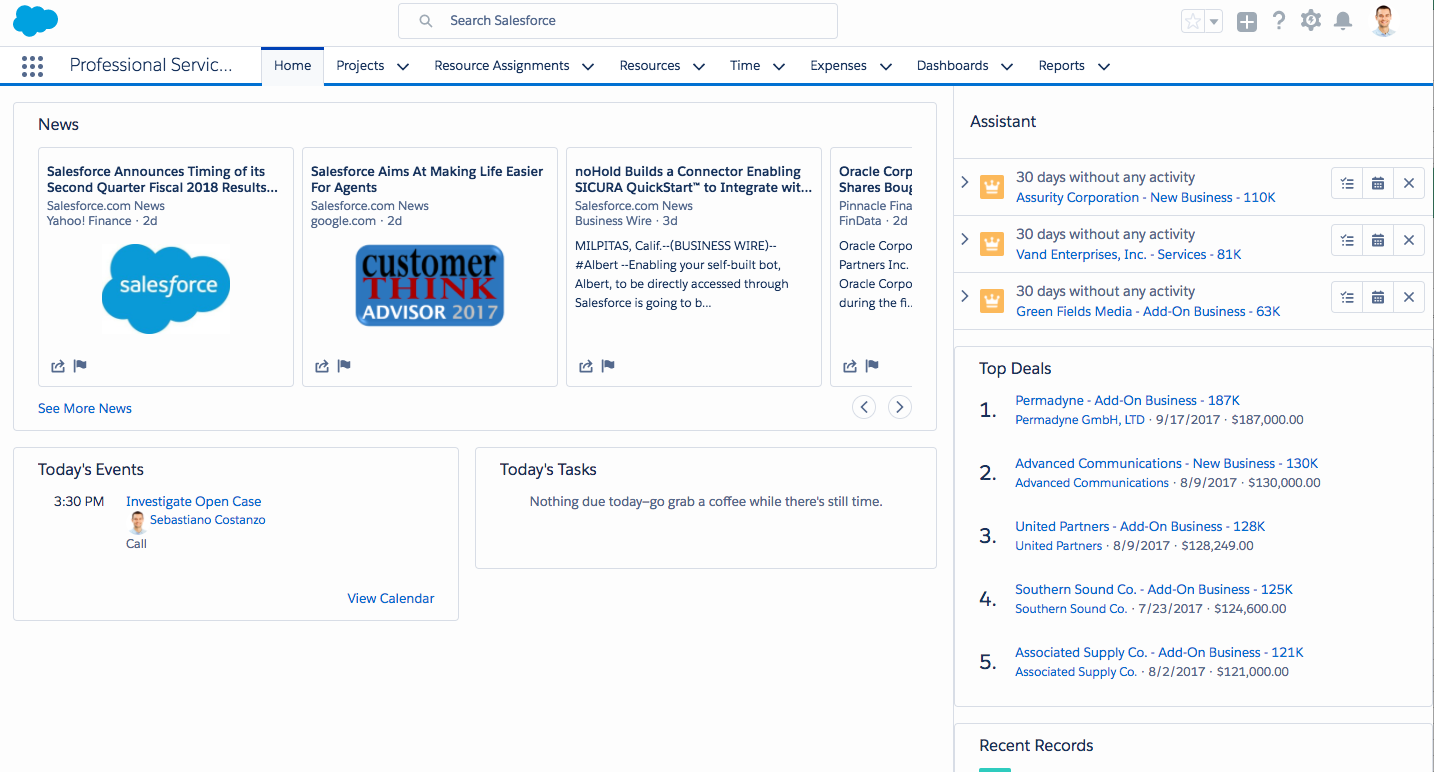Click the Salesforce cloud logo

tap(35, 20)
